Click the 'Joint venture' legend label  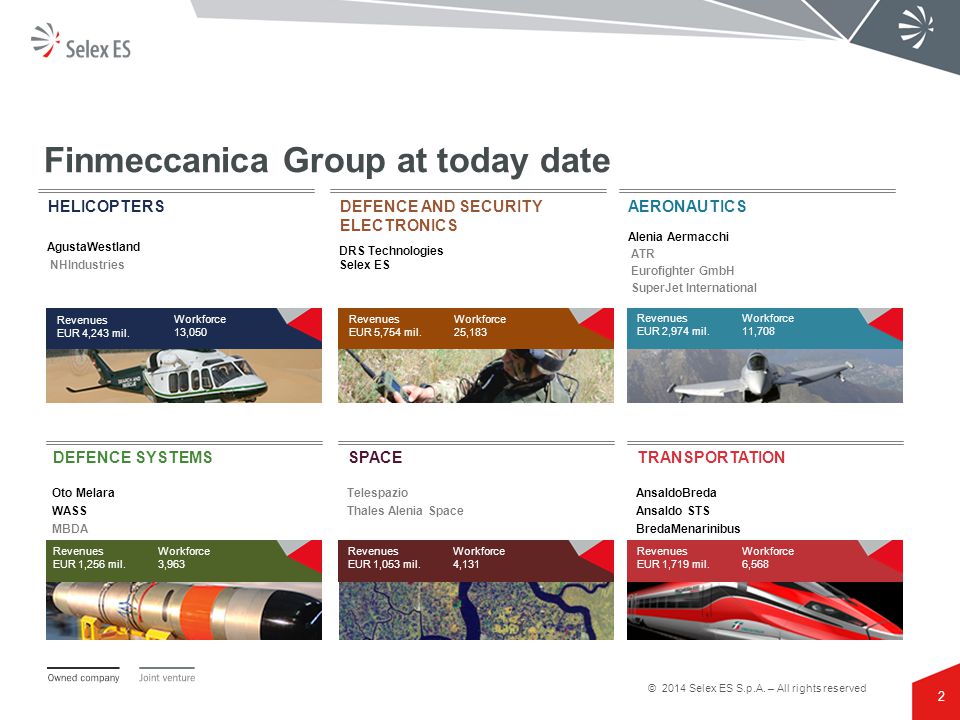[x=167, y=678]
